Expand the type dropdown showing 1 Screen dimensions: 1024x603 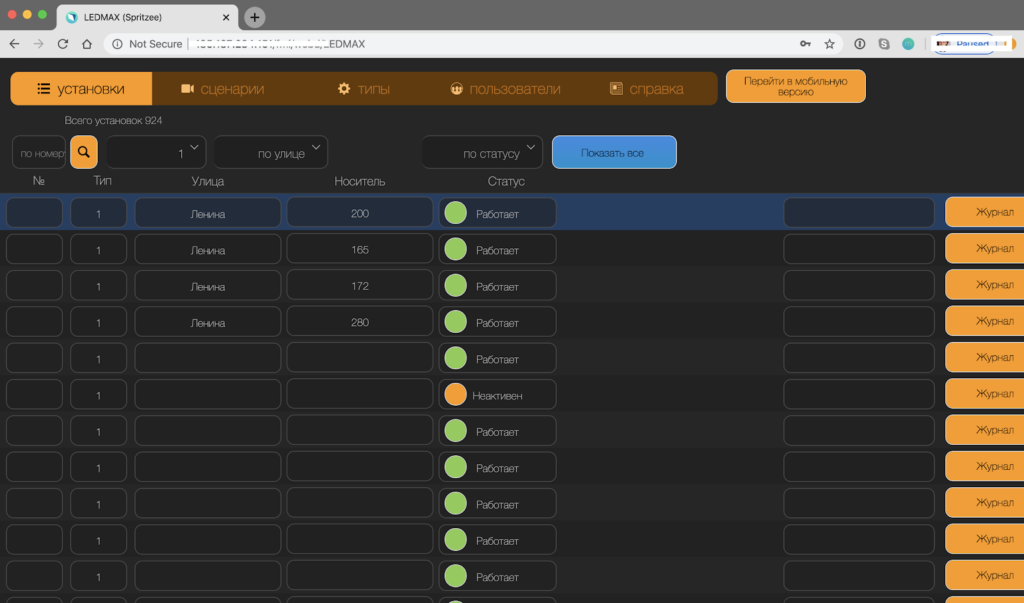tap(156, 152)
